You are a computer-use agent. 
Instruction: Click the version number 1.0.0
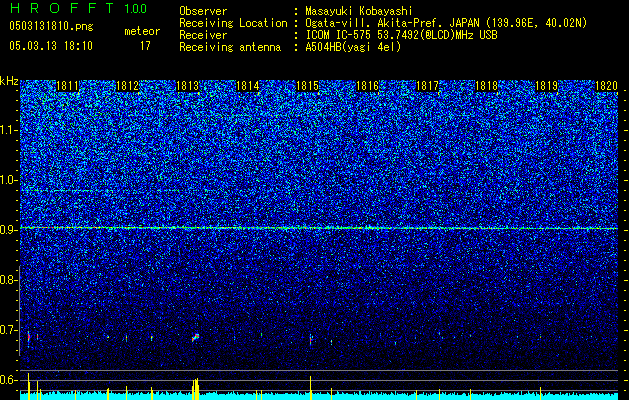point(136,8)
